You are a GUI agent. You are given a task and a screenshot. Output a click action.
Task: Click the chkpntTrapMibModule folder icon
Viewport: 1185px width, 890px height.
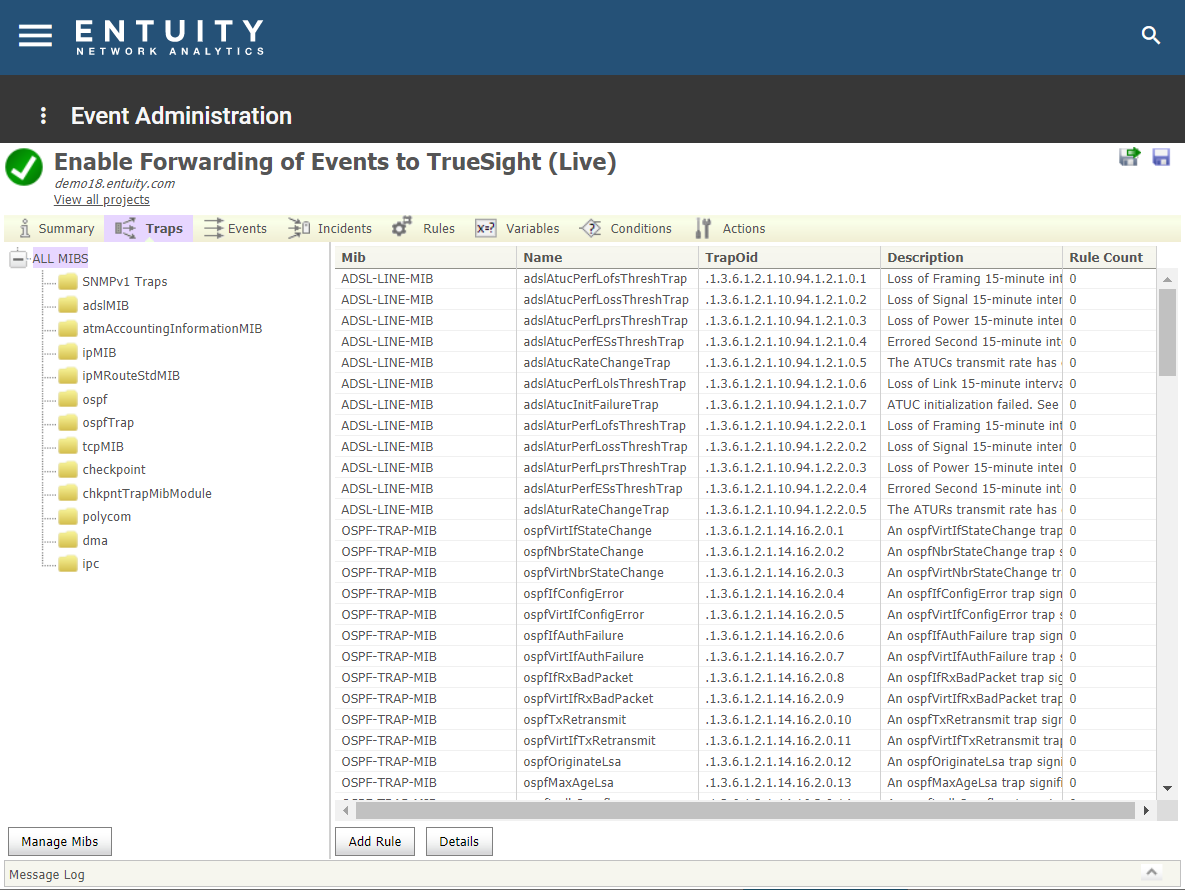pyautogui.click(x=69, y=493)
